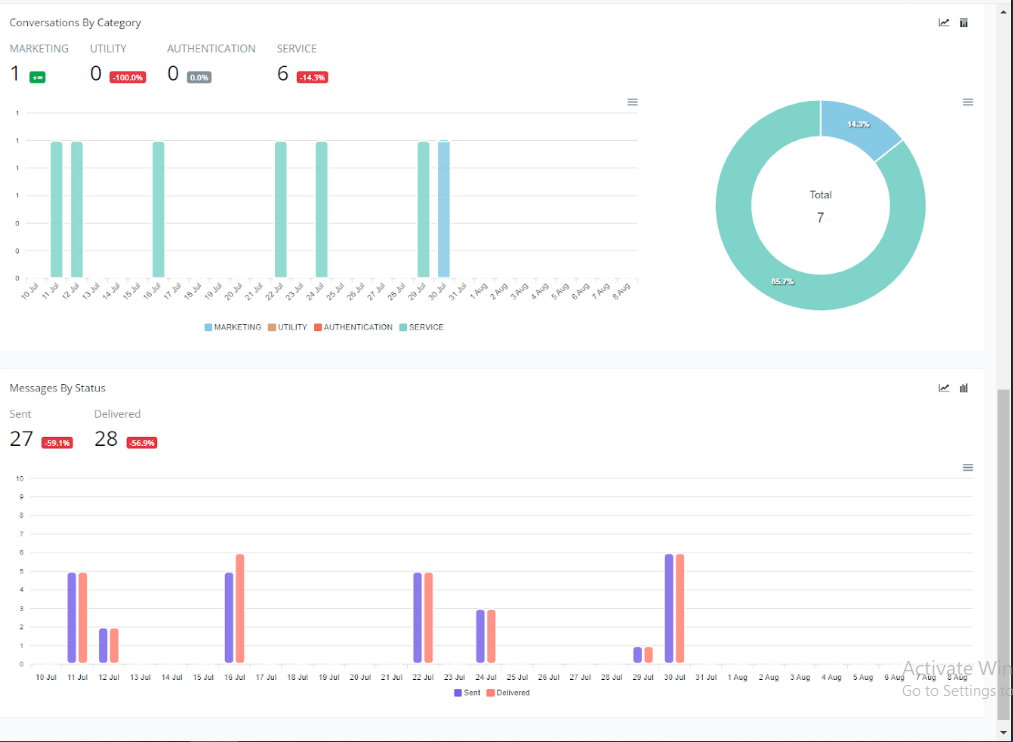
Task: Click the -14.3% badge beside SERVICE count
Action: (x=312, y=77)
